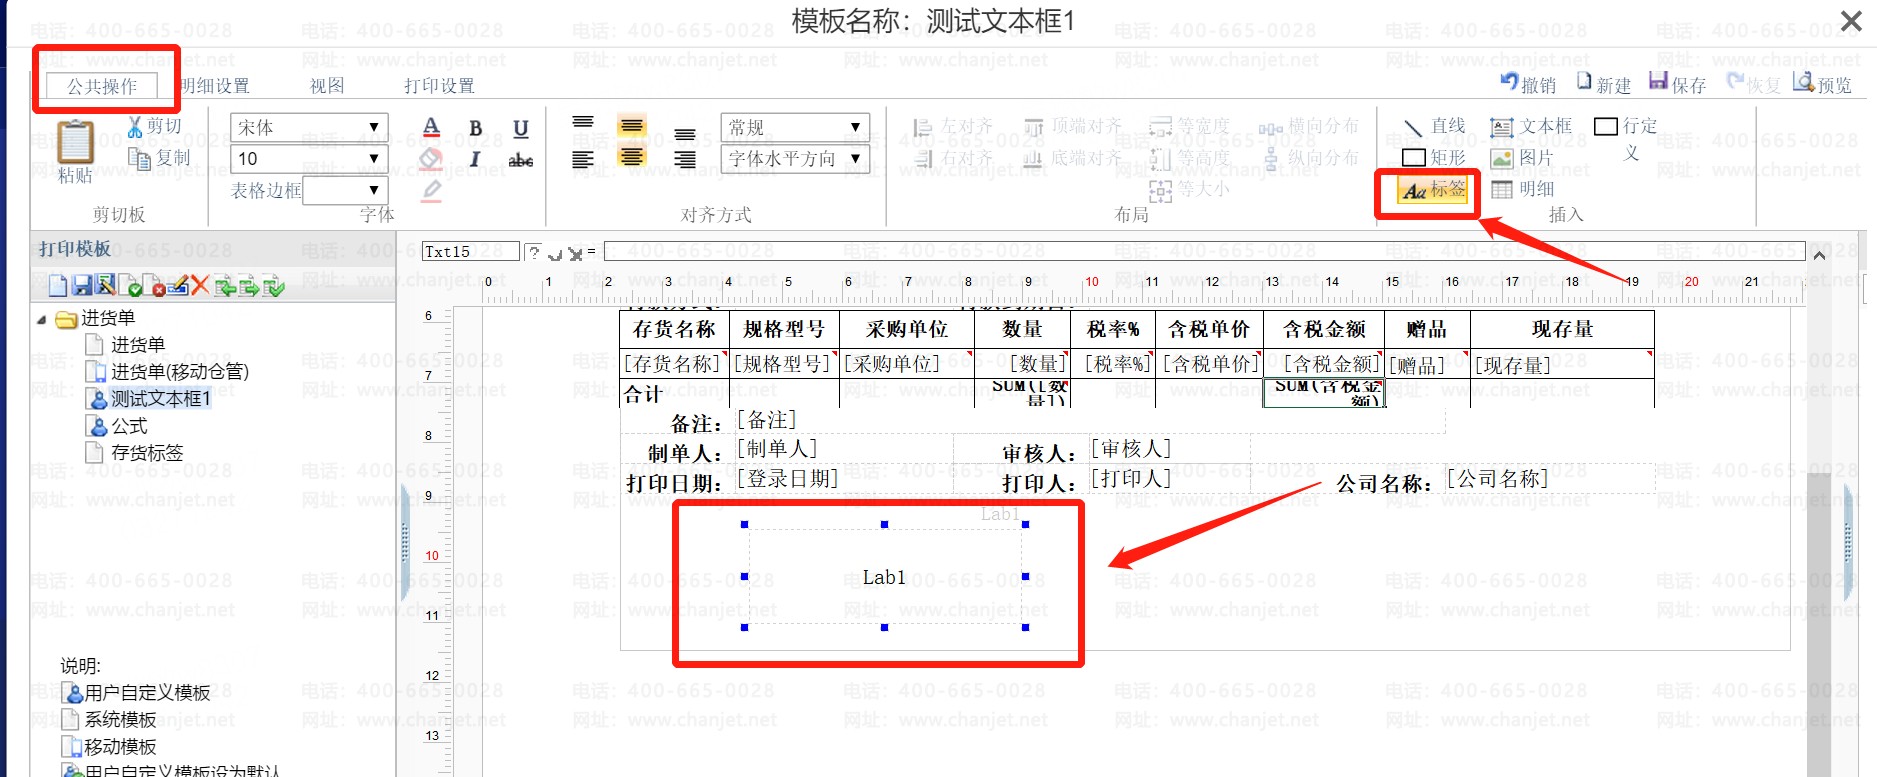Open the 预览 print preview
This screenshot has width=1877, height=777.
point(1822,84)
